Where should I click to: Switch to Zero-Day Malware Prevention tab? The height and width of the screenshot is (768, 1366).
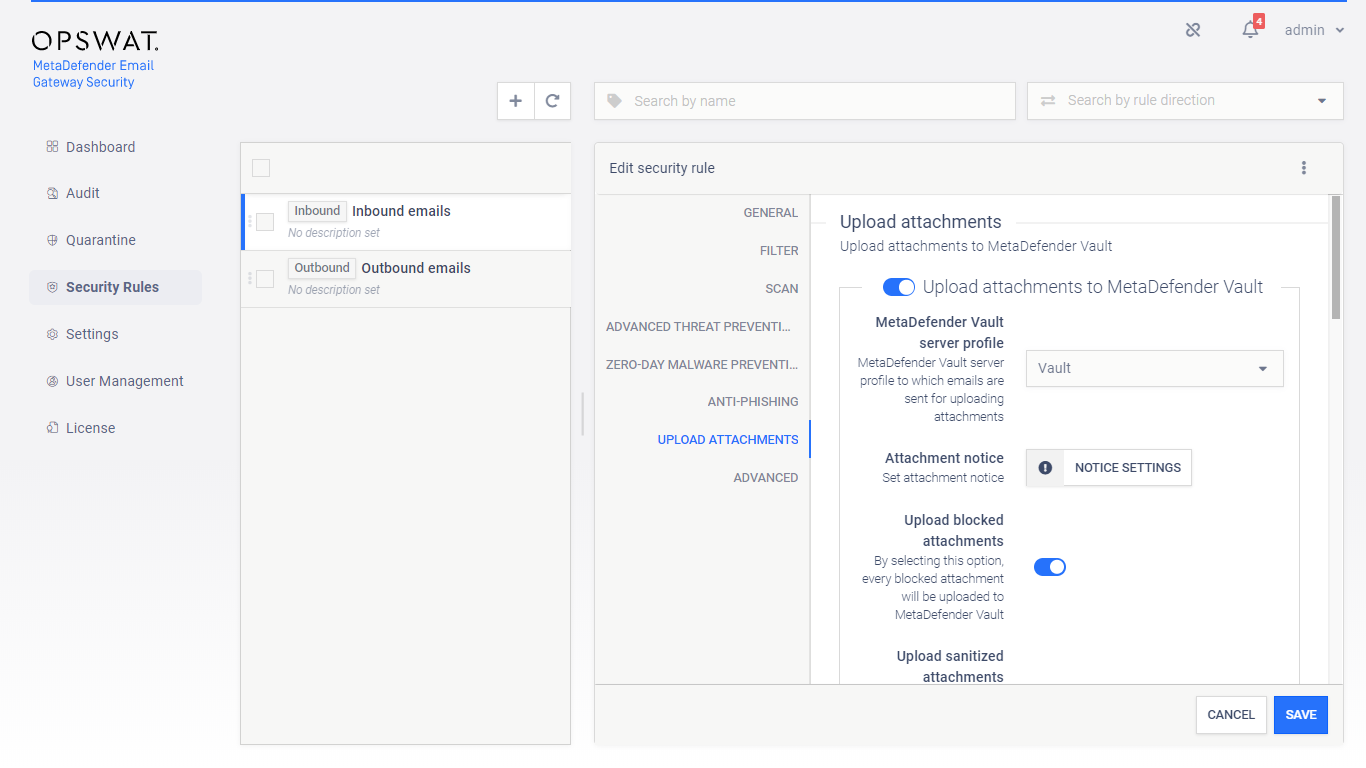pos(702,365)
